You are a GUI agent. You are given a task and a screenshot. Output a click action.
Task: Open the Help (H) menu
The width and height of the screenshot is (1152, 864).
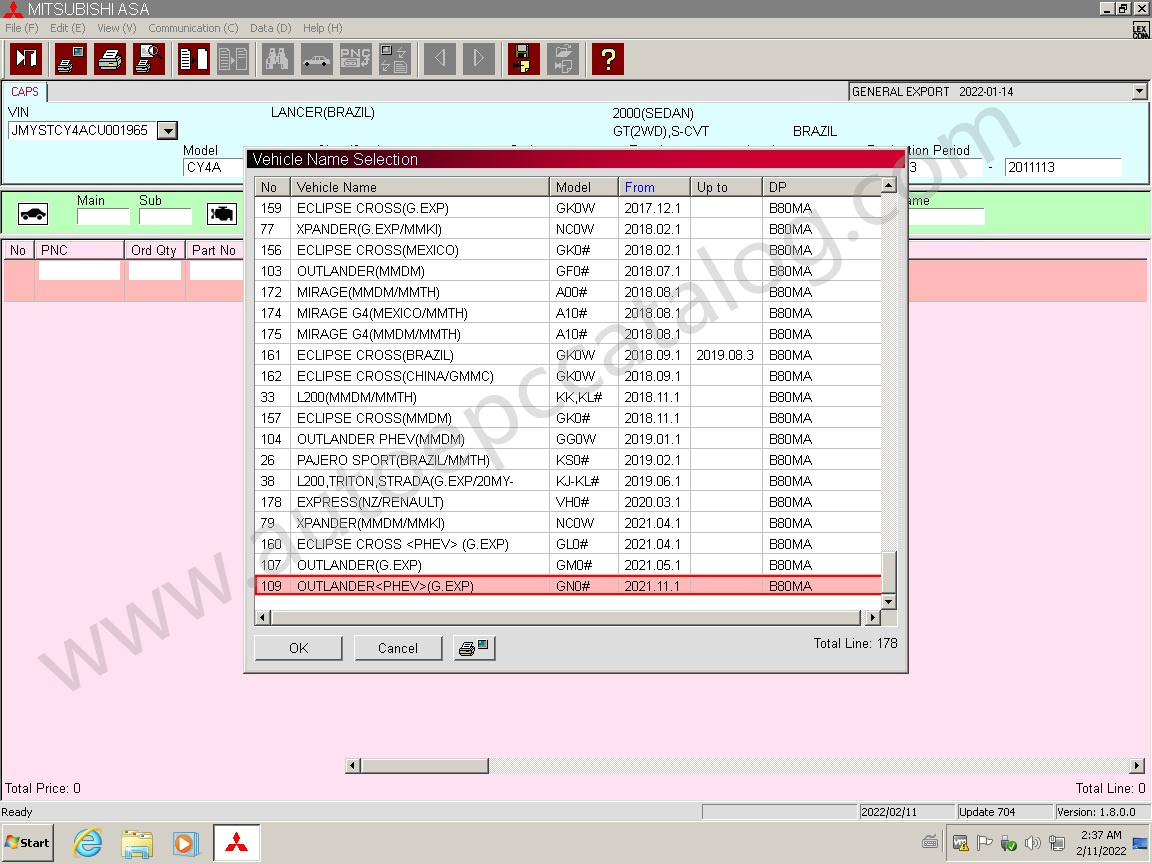[323, 28]
